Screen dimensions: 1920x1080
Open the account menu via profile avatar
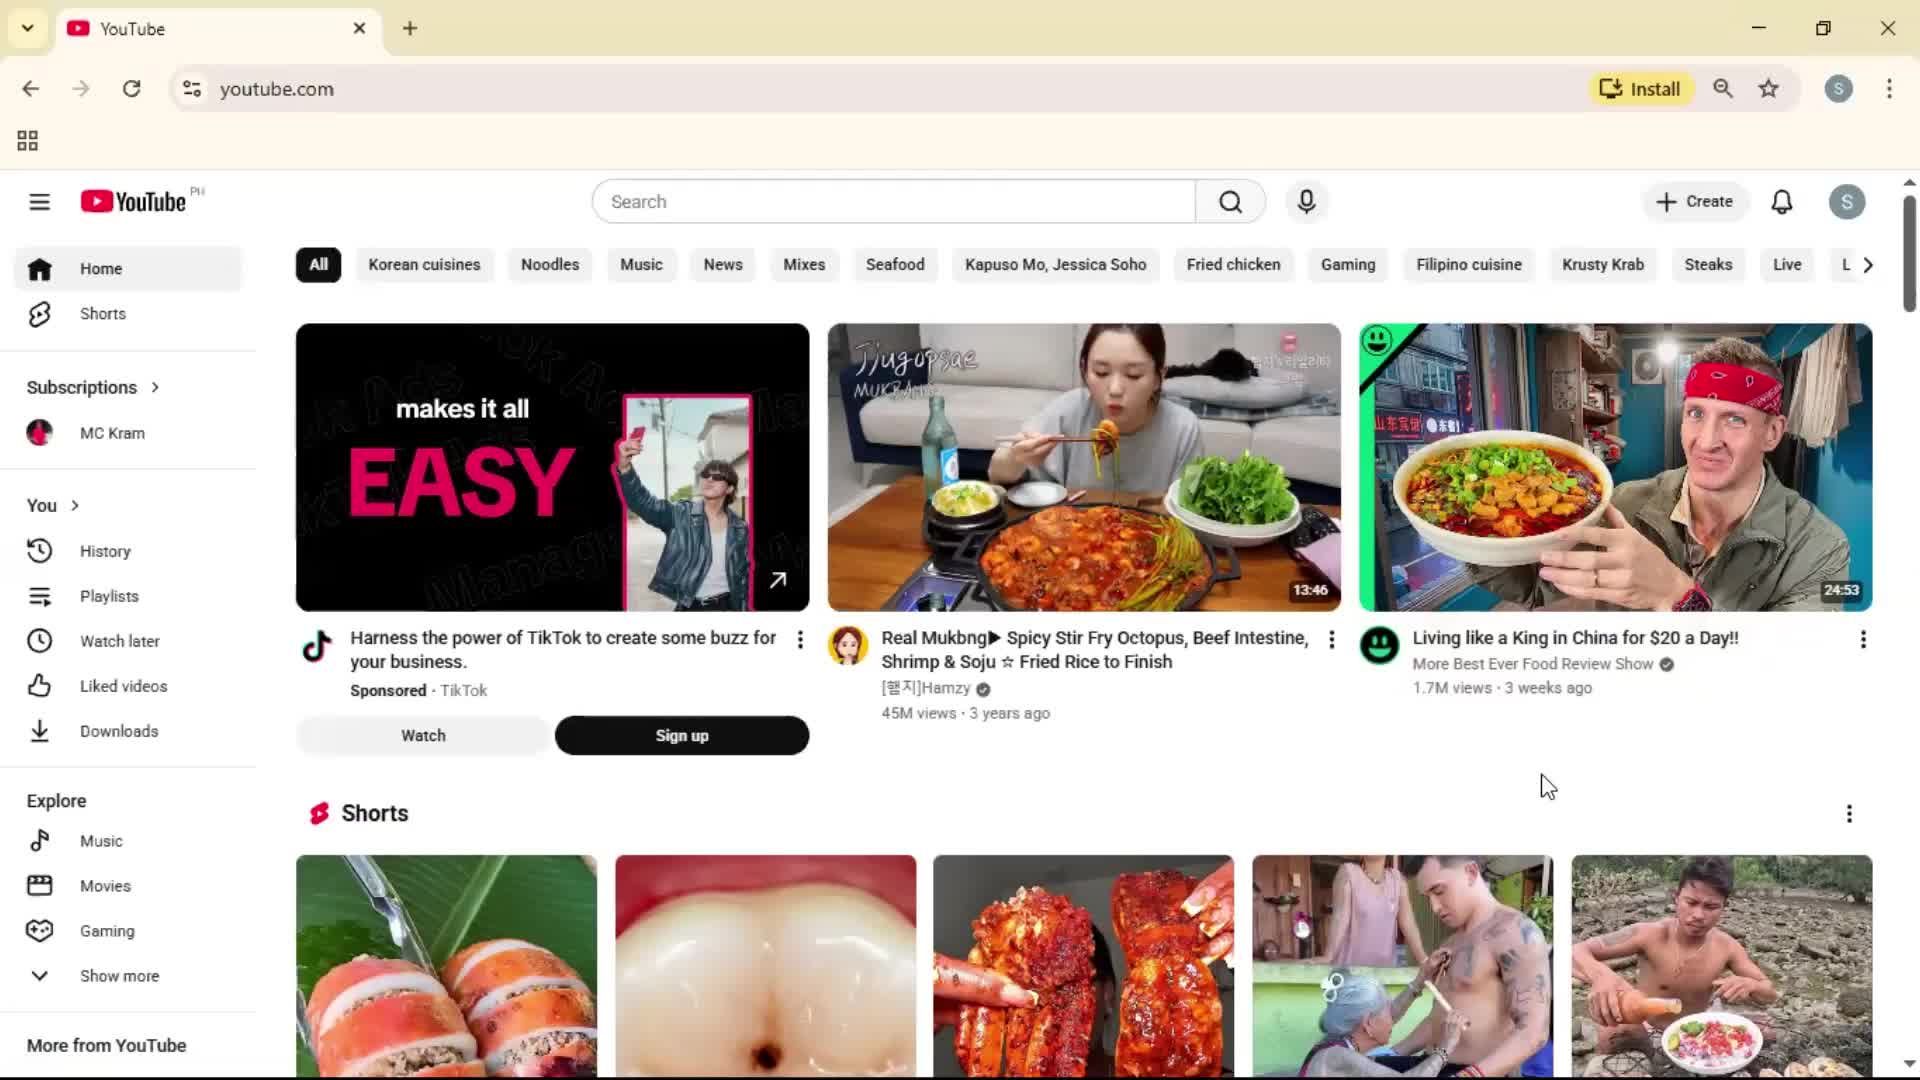click(x=1846, y=201)
